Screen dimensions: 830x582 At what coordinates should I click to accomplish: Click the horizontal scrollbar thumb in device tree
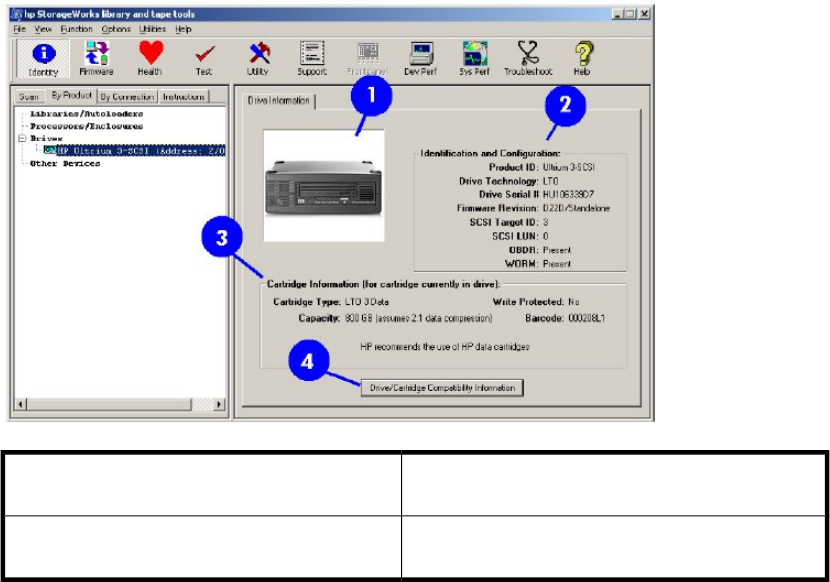coord(109,405)
